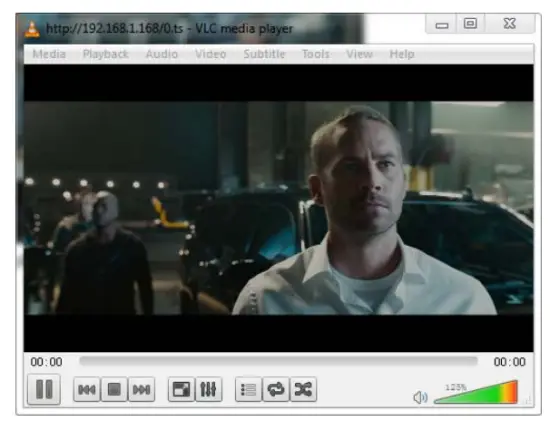Toggle remaining time on right label

pos(509,362)
